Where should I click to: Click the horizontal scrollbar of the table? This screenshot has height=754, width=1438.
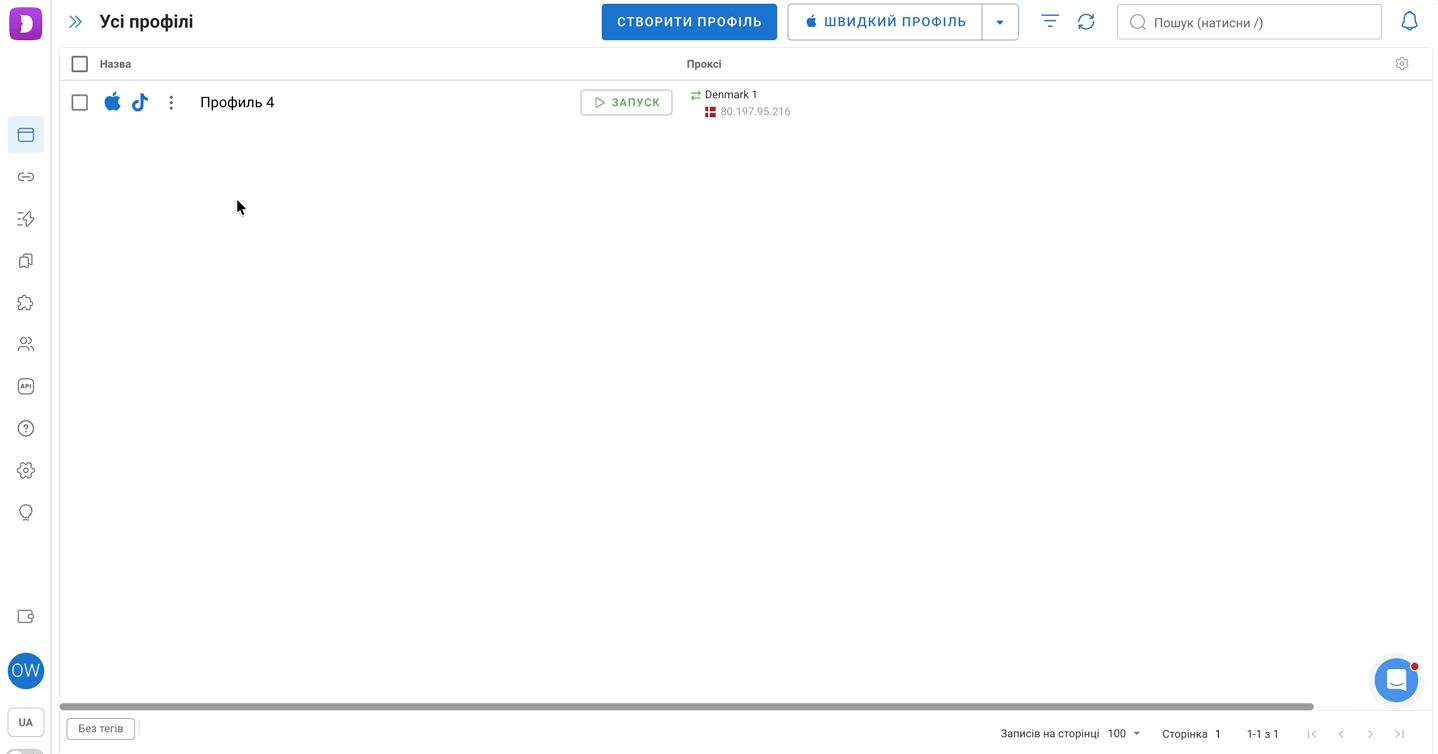[686, 707]
